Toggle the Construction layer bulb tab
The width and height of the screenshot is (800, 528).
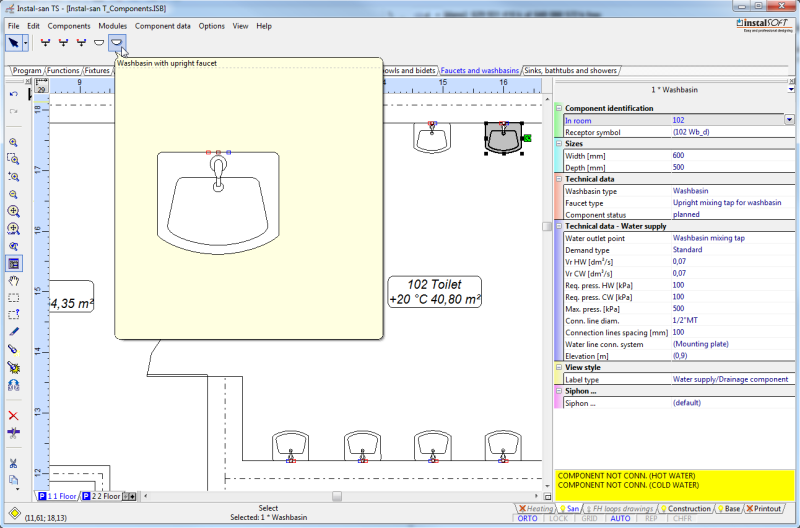coord(685,509)
